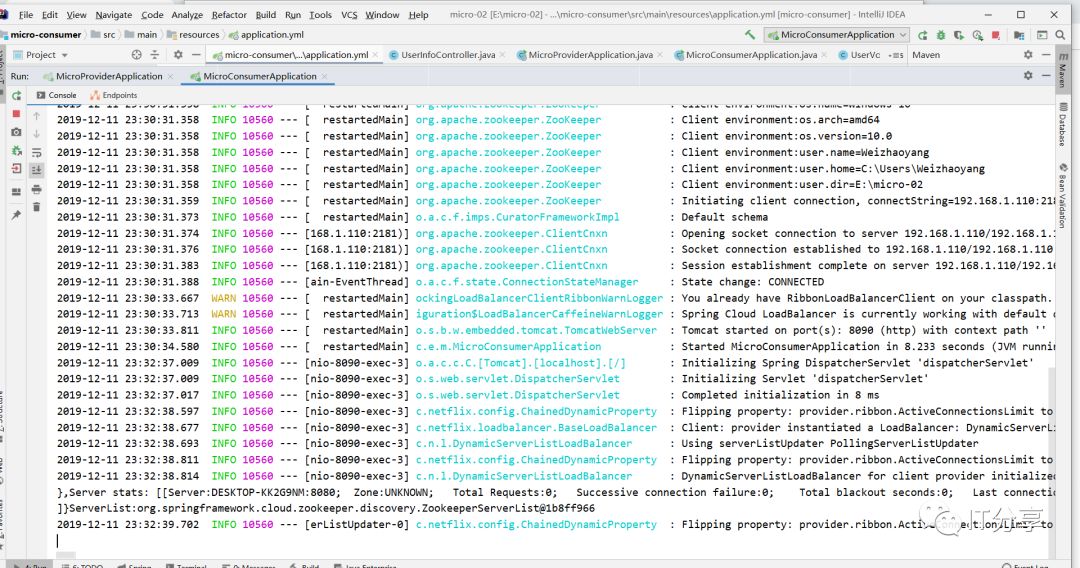The width and height of the screenshot is (1080, 568).
Task: Open Project panel settings gear
Action: coord(178,54)
